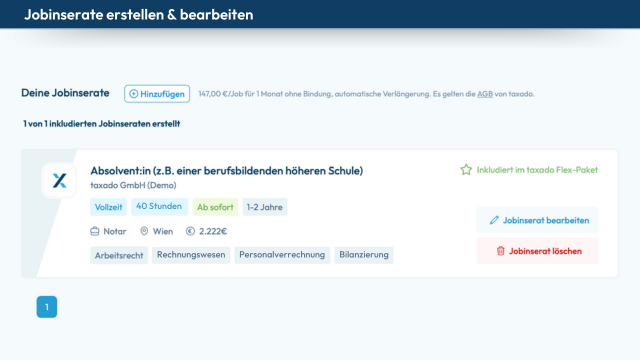This screenshot has width=640, height=360.
Task: Go to pagination page 1
Action: pos(47,307)
